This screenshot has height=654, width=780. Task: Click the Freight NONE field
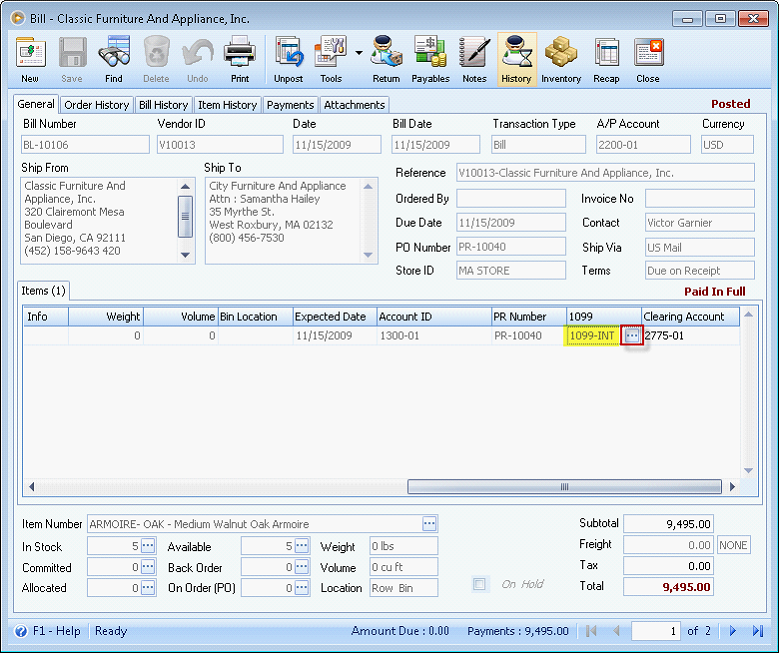pyautogui.click(x=733, y=545)
